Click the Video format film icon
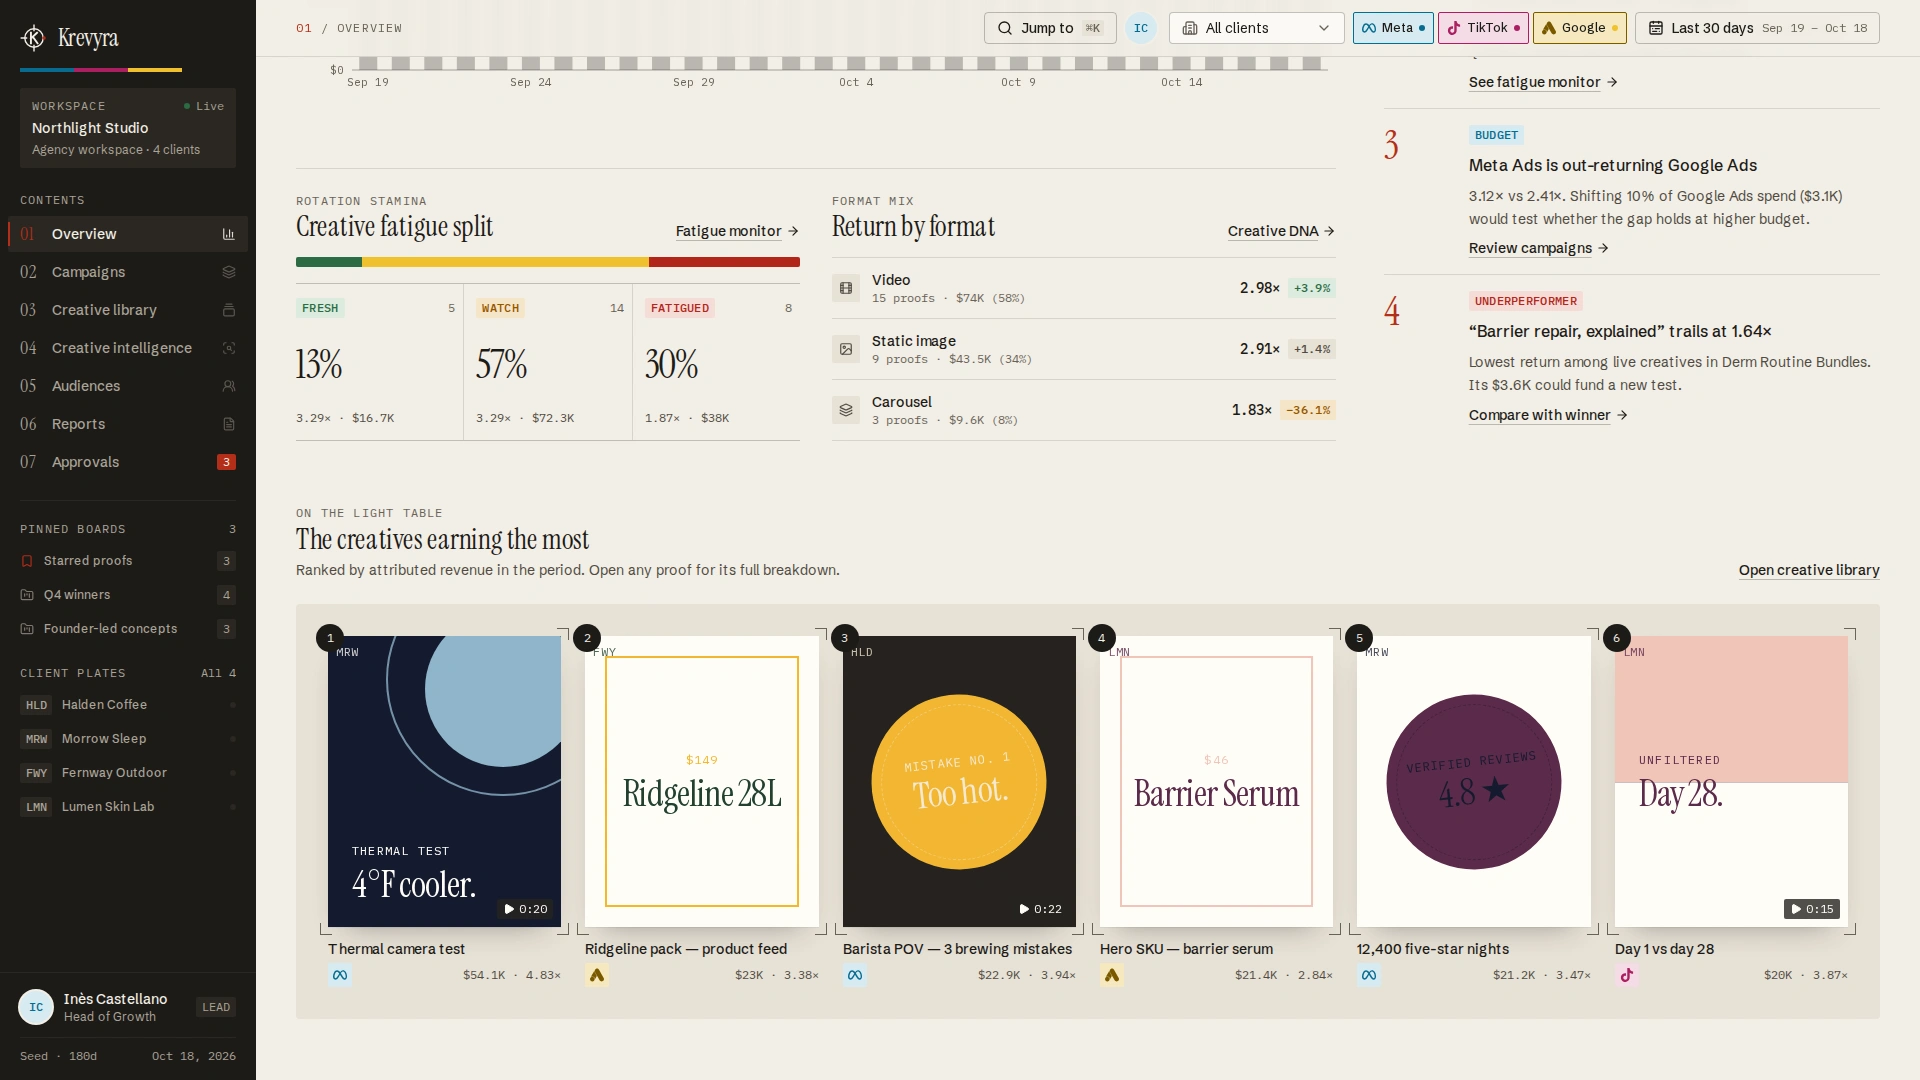1920x1080 pixels. pos(846,288)
